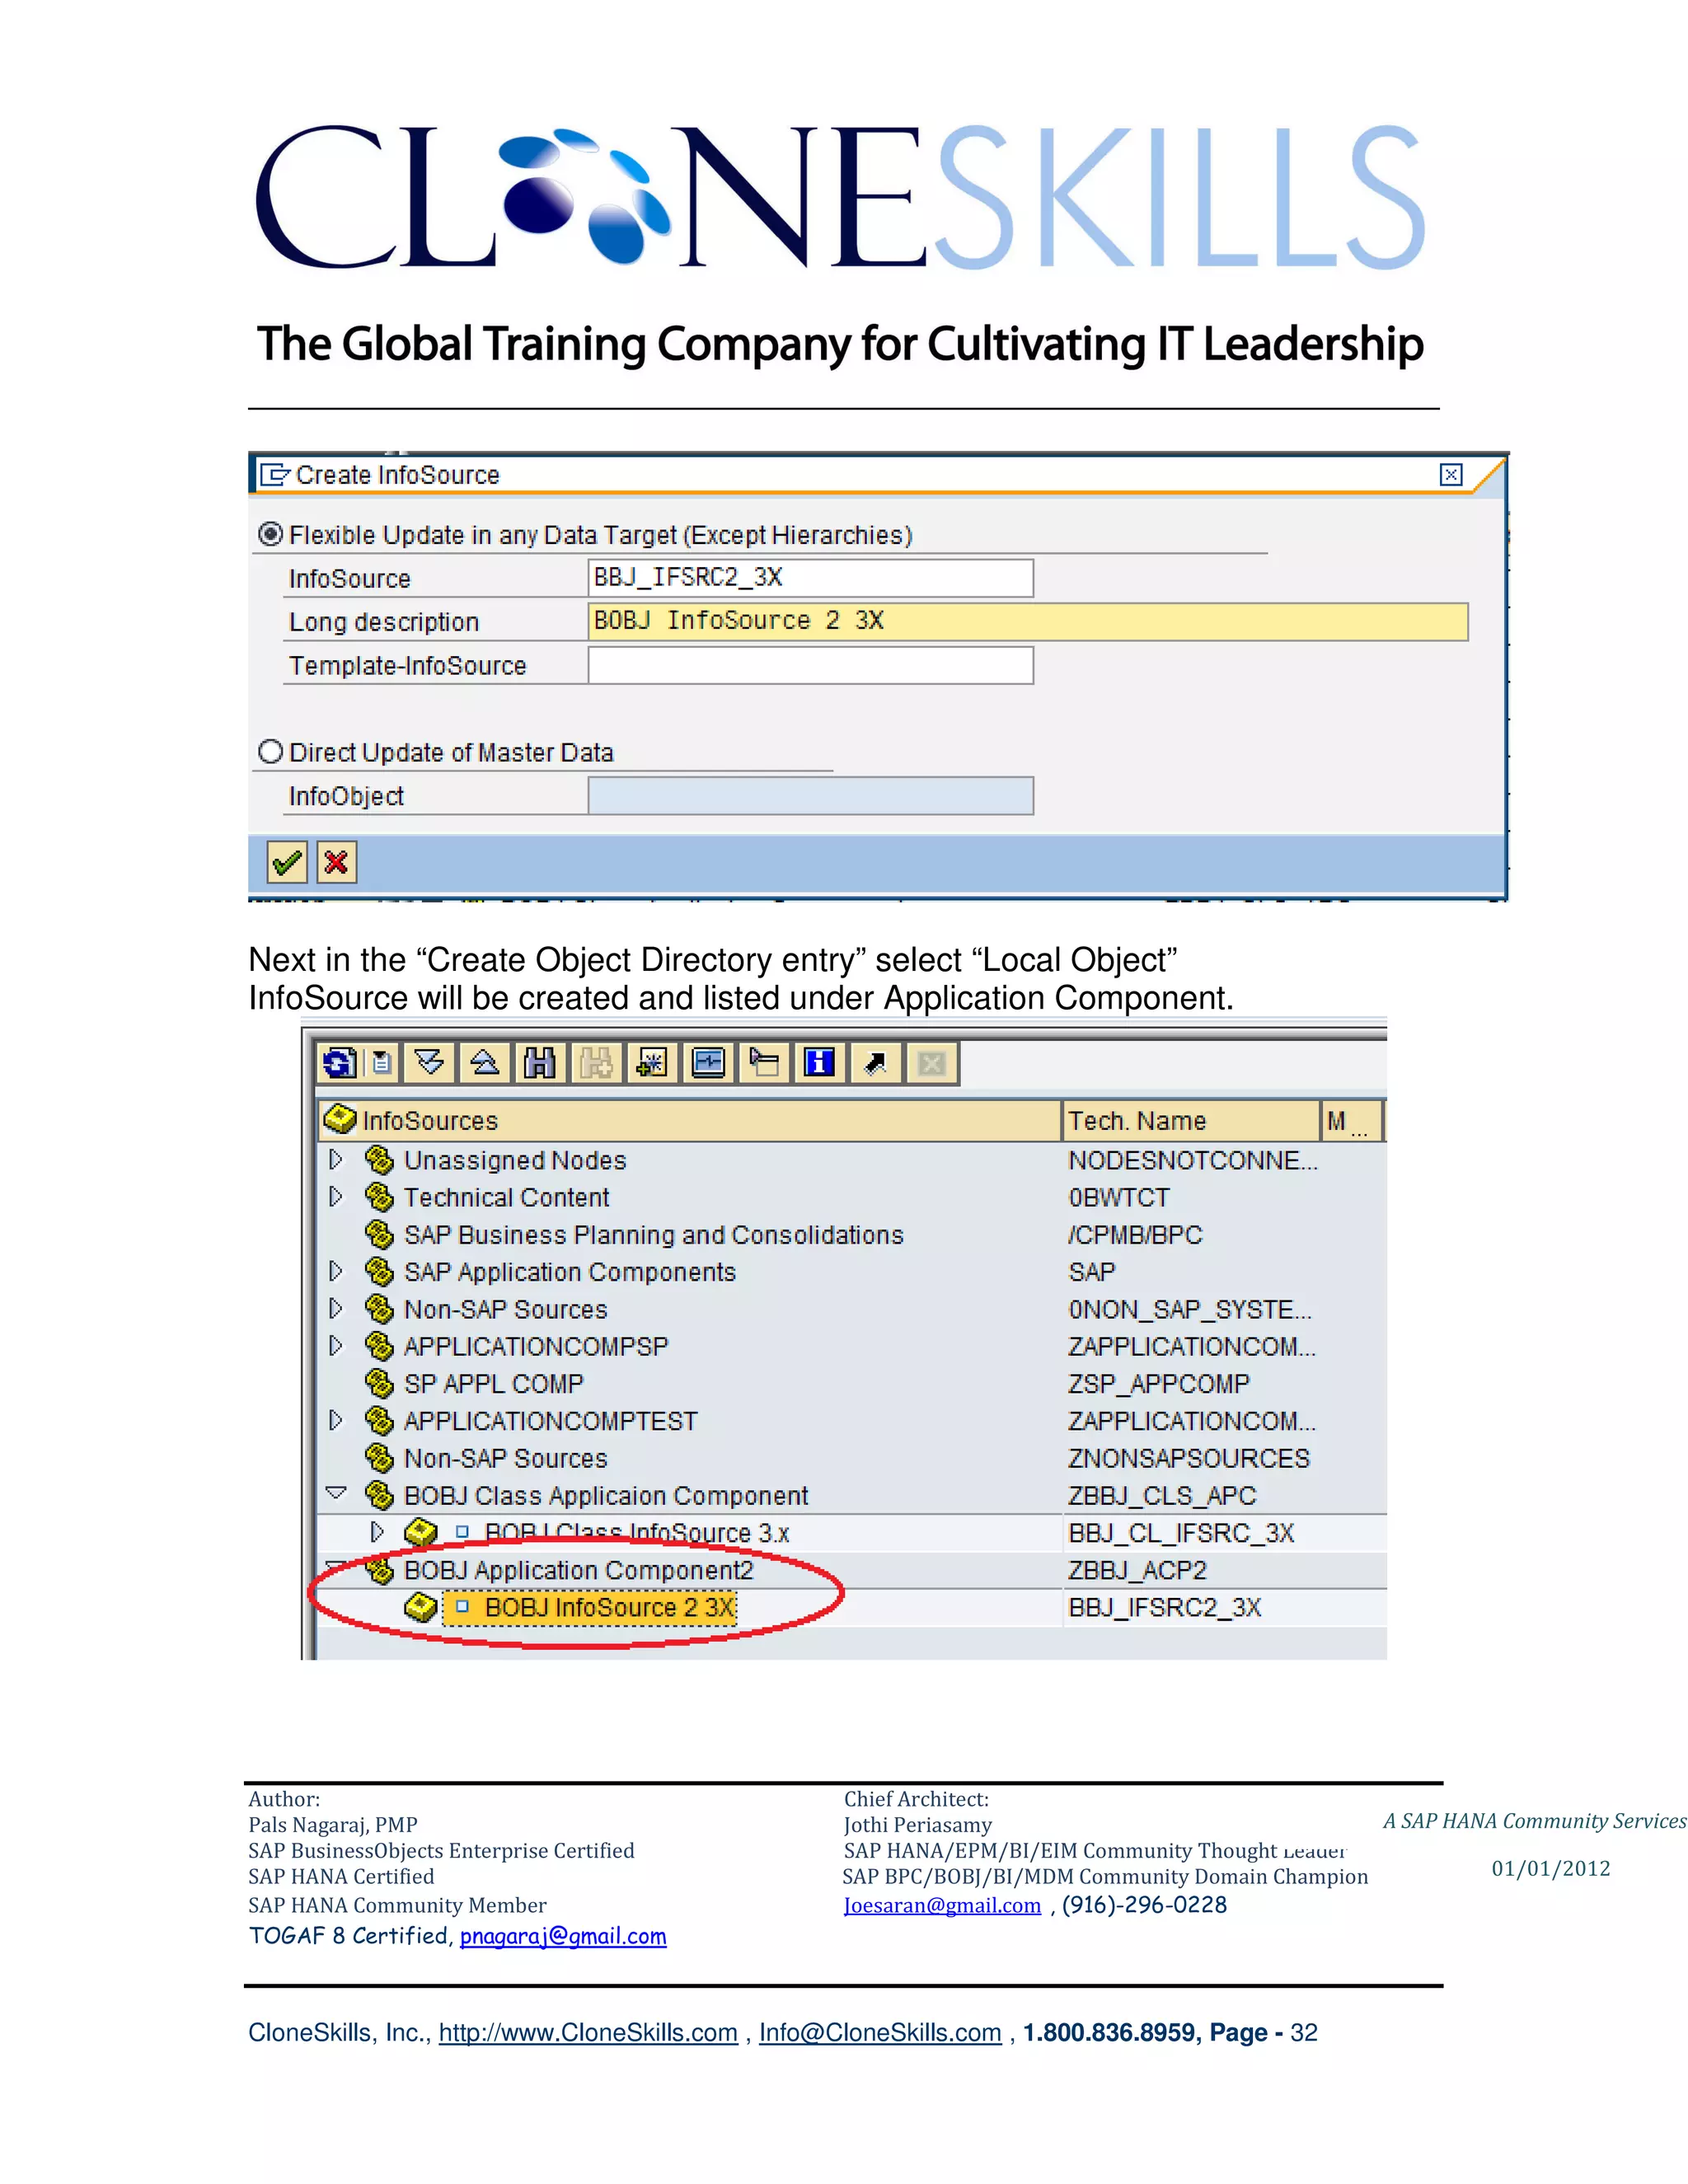Click the yellow InfoSource icon of BOBJ Class InfoSource 3.x
Screen dimensions: 1688x2184
(x=421, y=1532)
